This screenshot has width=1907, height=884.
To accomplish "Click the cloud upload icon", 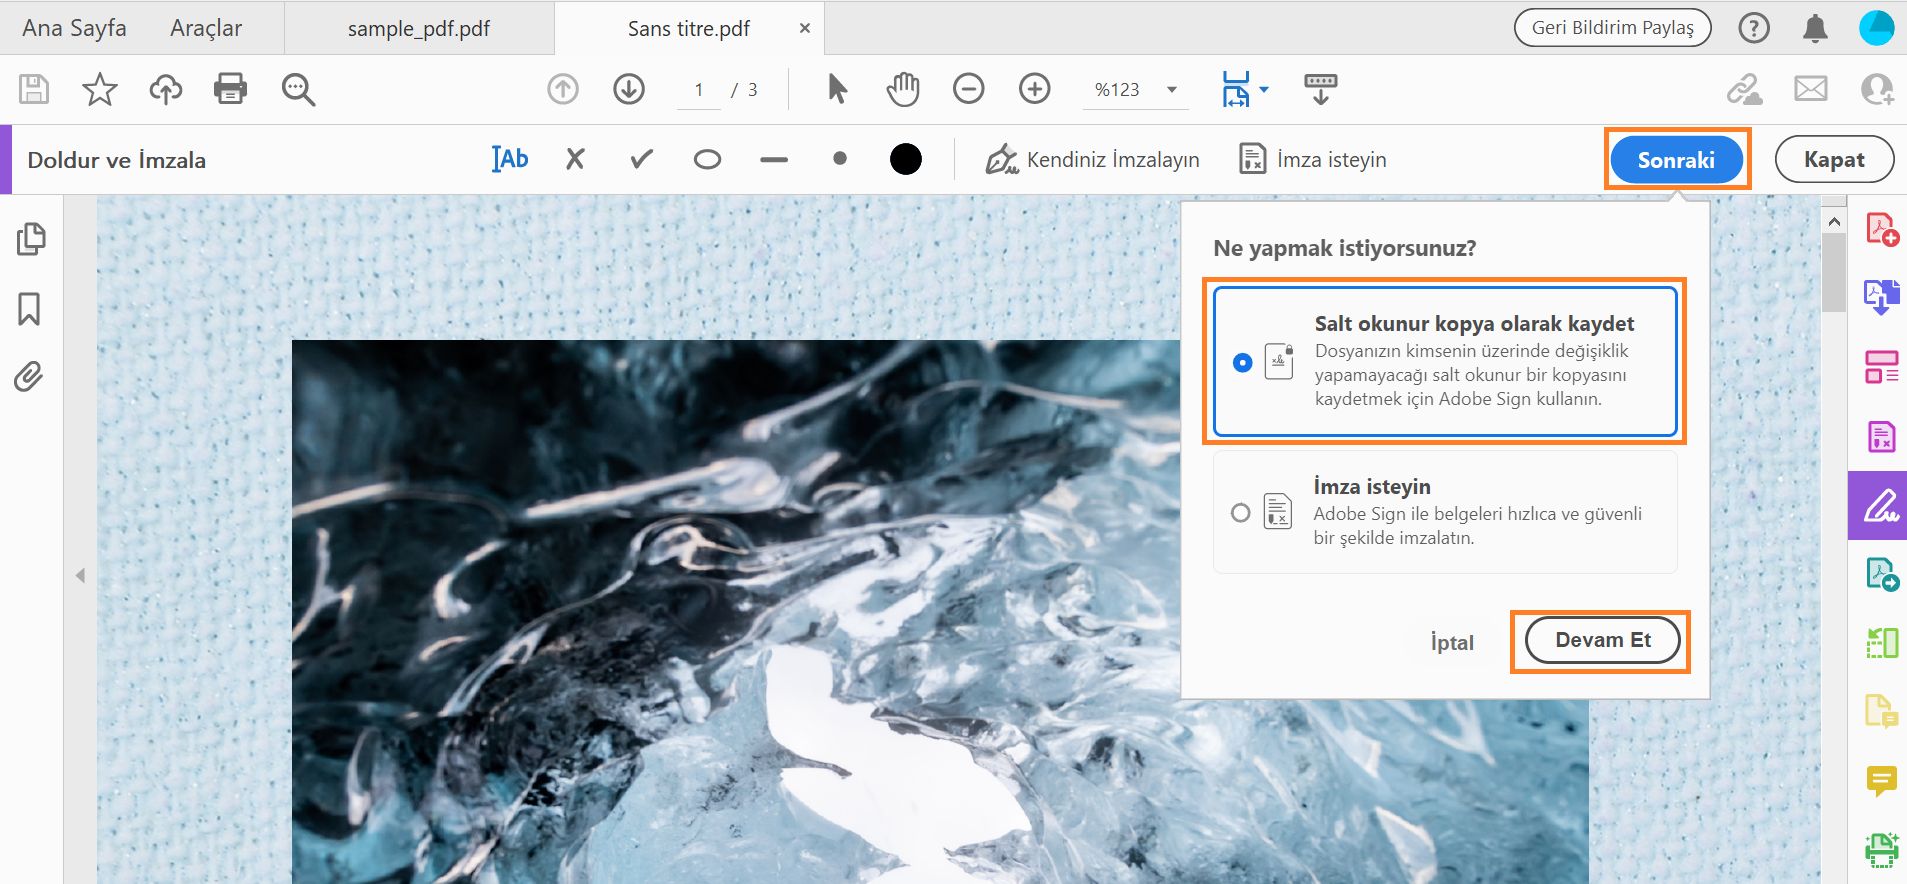I will (x=166, y=90).
